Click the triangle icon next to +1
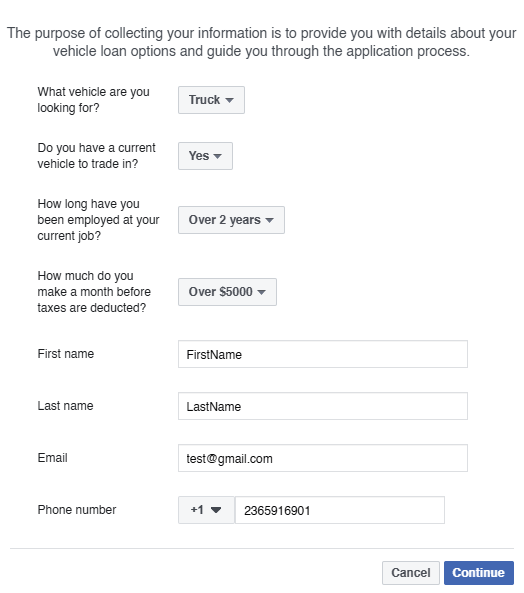The image size is (524, 593). (x=216, y=510)
